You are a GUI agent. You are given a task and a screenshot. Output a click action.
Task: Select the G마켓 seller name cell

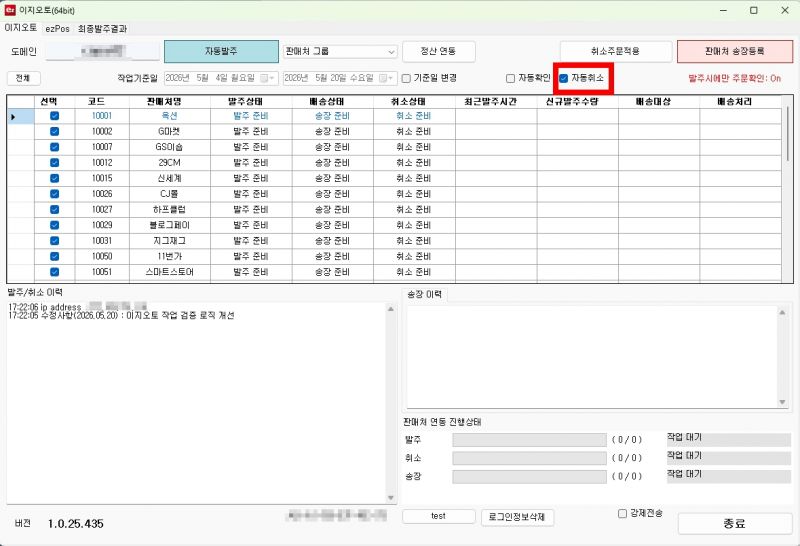(x=169, y=132)
